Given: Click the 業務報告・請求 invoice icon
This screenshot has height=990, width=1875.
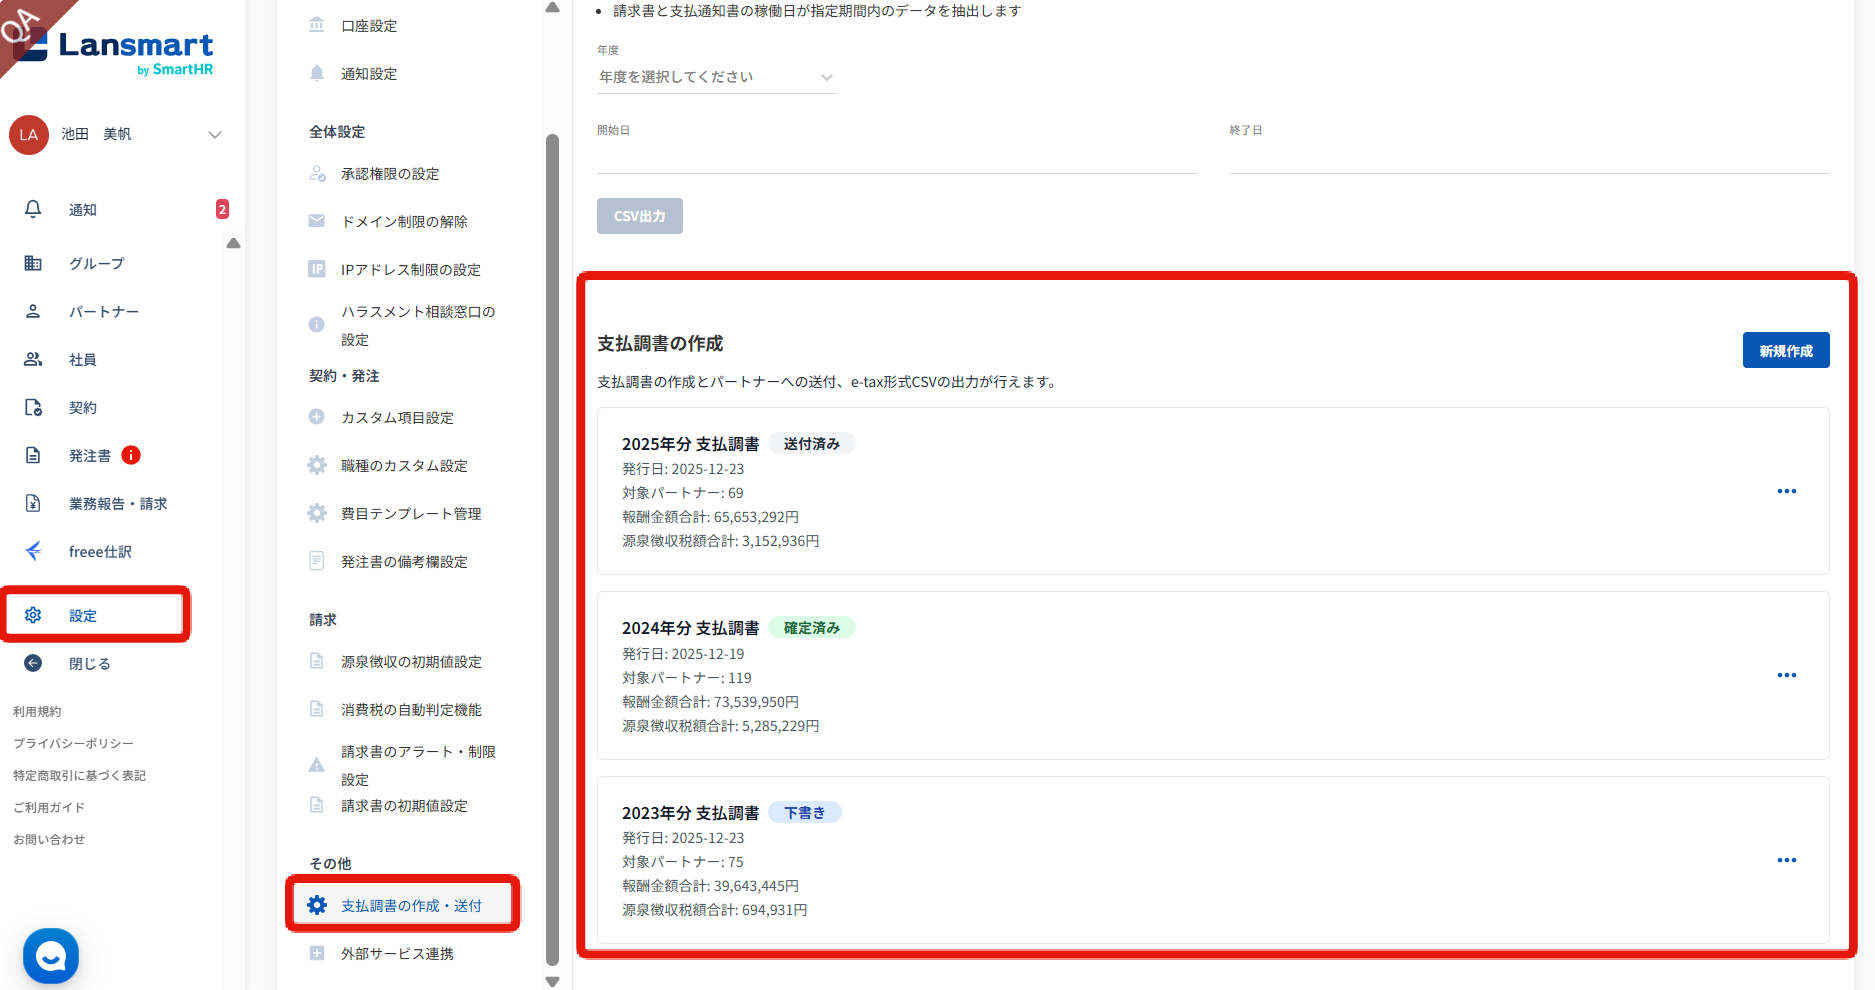Looking at the screenshot, I should click(33, 503).
